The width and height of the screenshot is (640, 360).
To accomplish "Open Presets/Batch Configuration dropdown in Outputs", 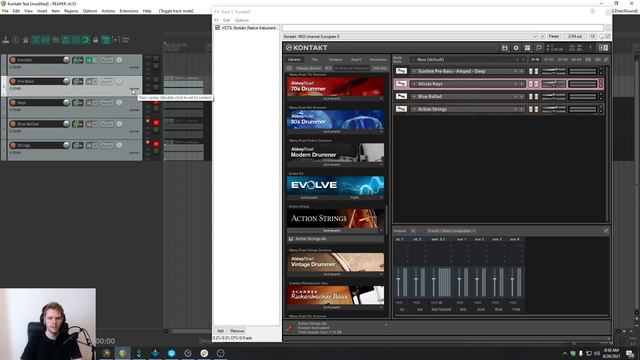I will (451, 231).
